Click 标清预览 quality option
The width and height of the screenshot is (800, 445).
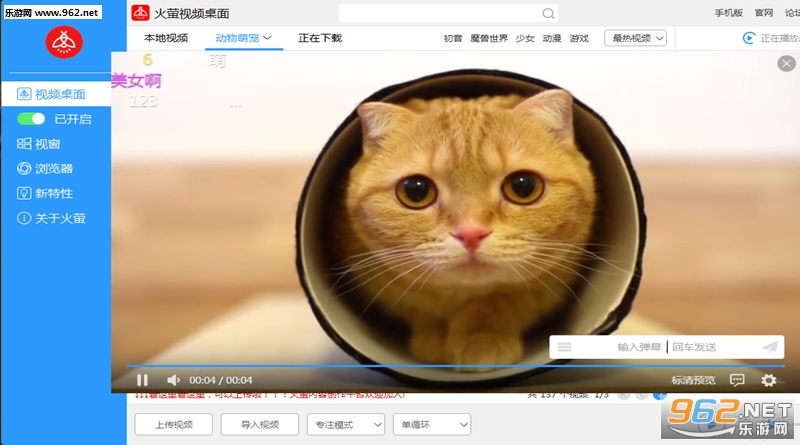(693, 380)
